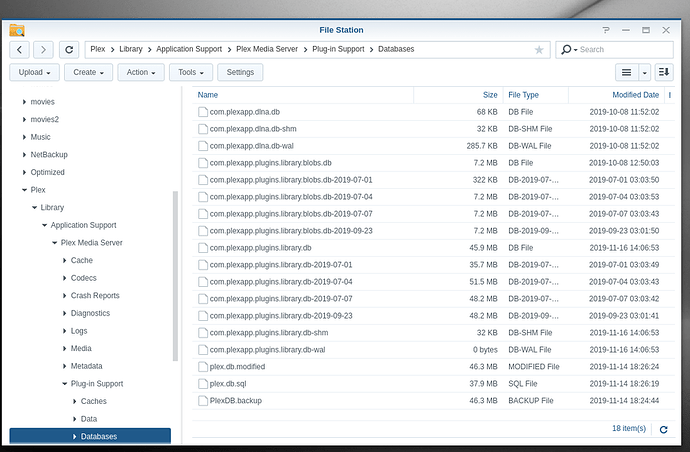Go back with the left arrow button
Screen dimensions: 690x452
coord(19,50)
